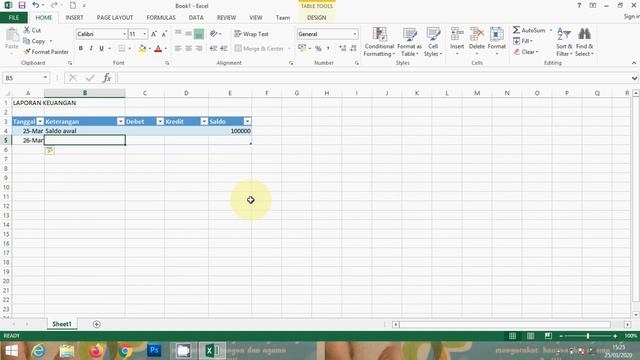Apply the red font color
Image resolution: width=640 pixels, height=360 pixels.
(x=158, y=49)
